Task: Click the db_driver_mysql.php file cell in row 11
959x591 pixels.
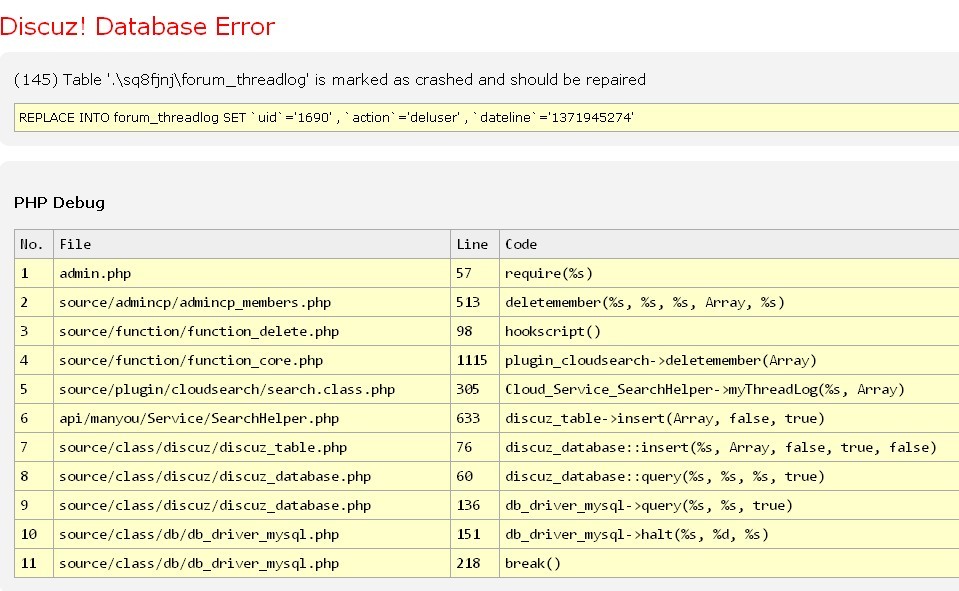Action: 252,563
